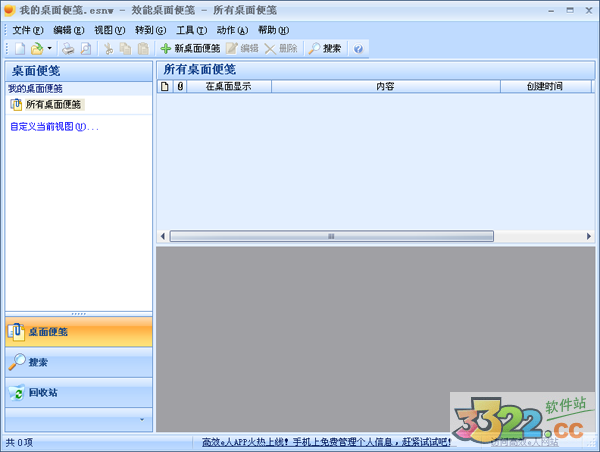Click the Print toolbar icon
The image size is (600, 452).
click(x=68, y=49)
